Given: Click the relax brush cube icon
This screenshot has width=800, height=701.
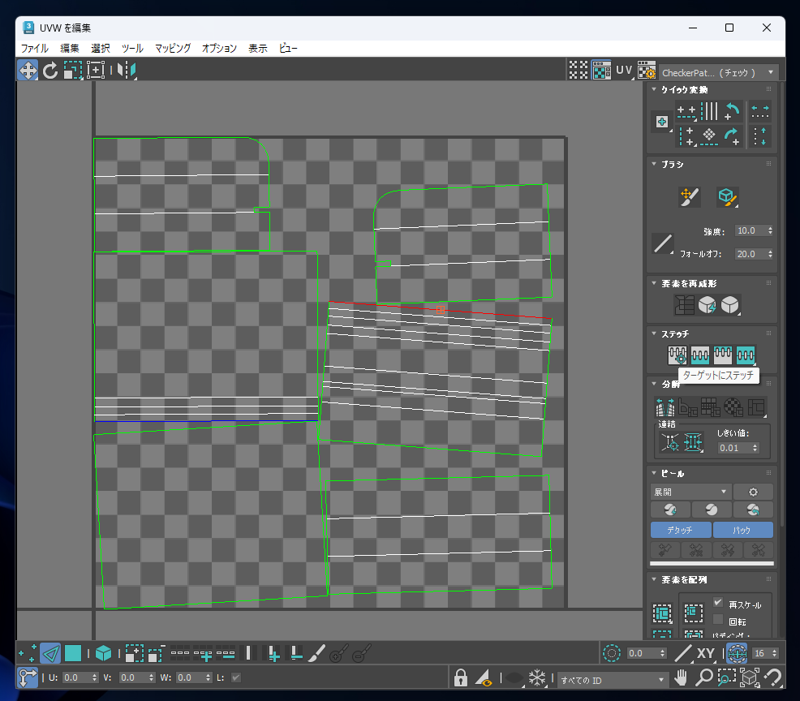Looking at the screenshot, I should [727, 197].
